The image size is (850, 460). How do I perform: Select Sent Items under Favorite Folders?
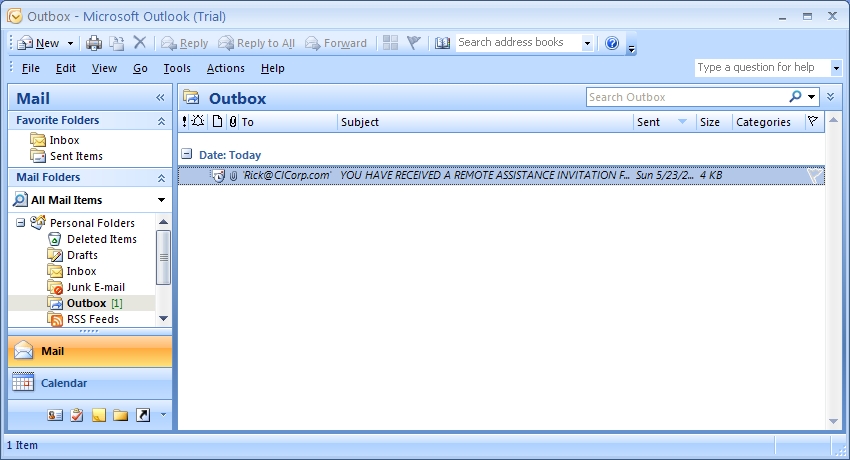pyautogui.click(x=66, y=156)
